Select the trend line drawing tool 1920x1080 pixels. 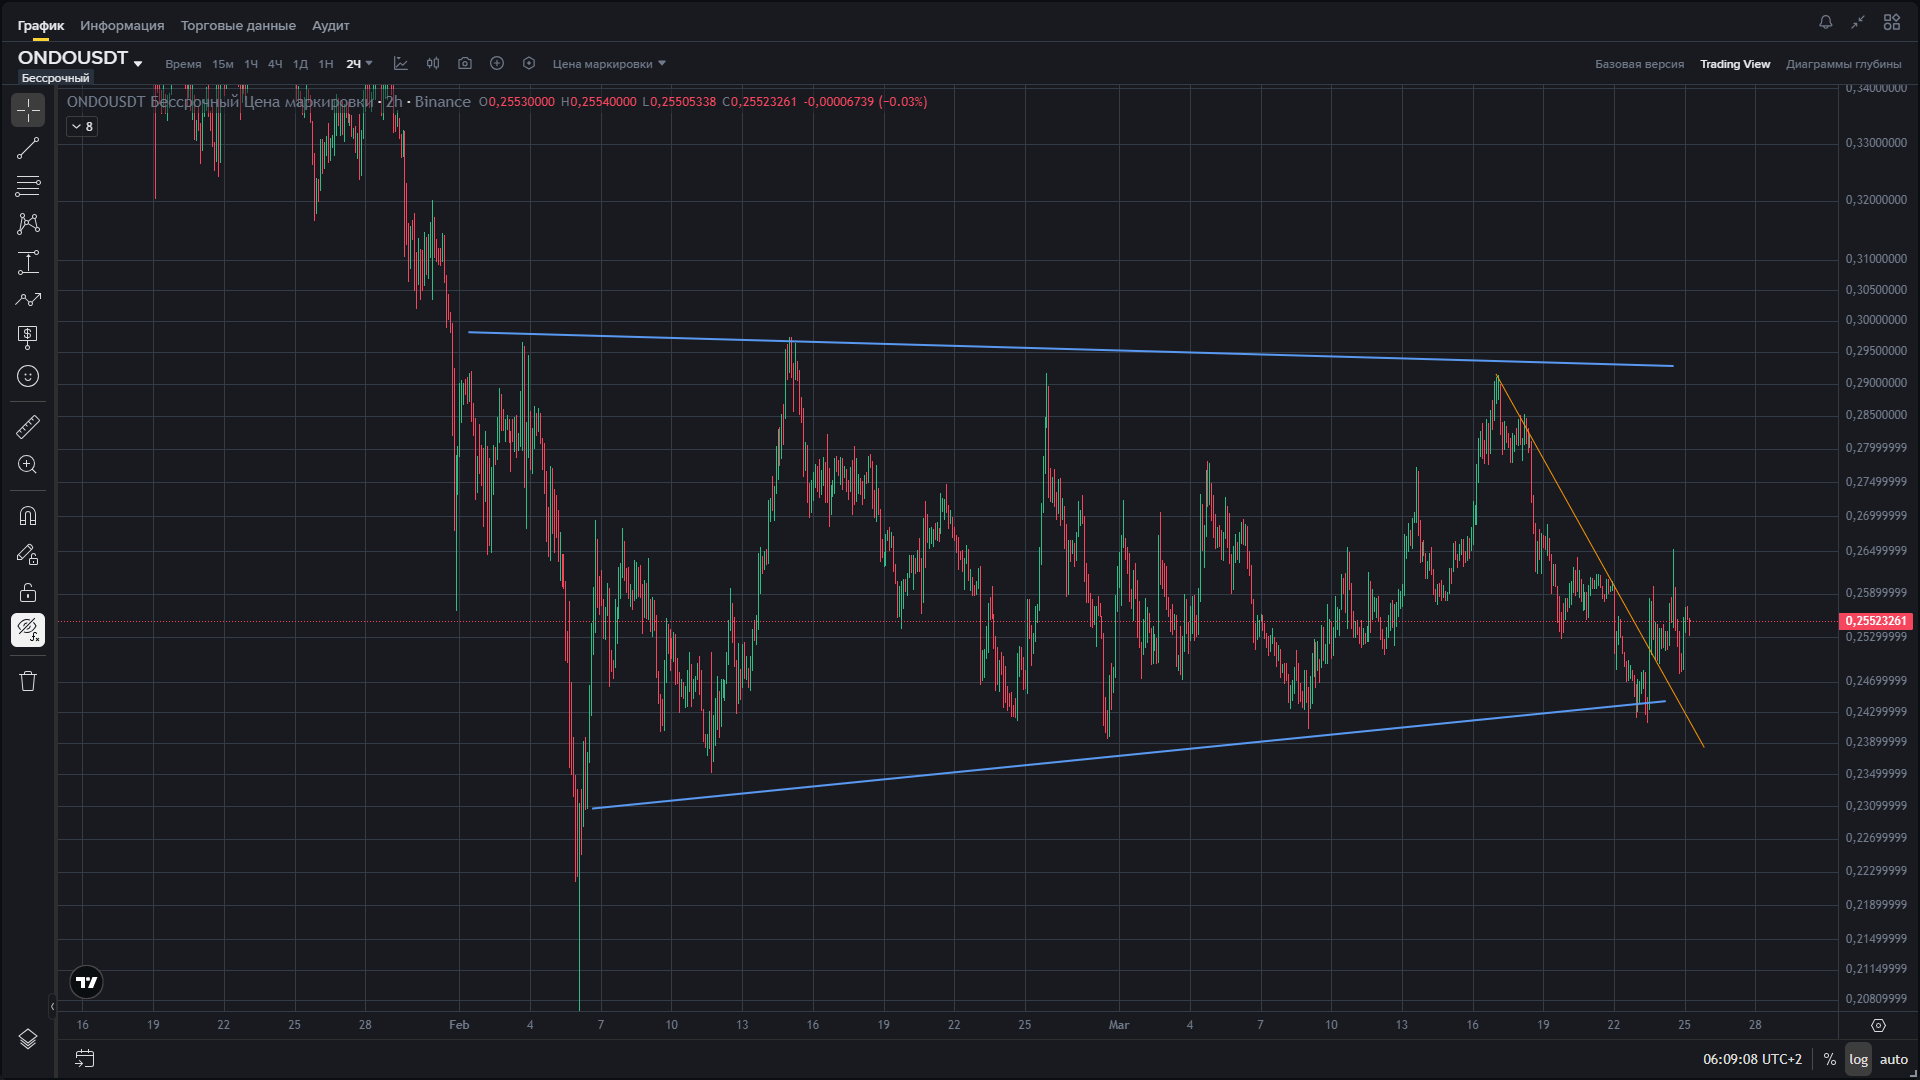pyautogui.click(x=28, y=148)
